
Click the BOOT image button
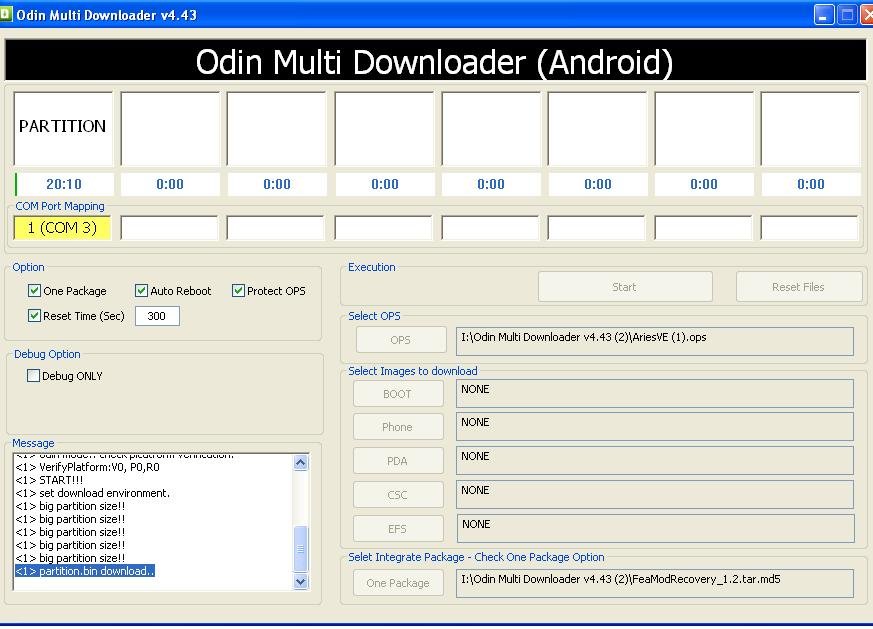(x=398, y=394)
